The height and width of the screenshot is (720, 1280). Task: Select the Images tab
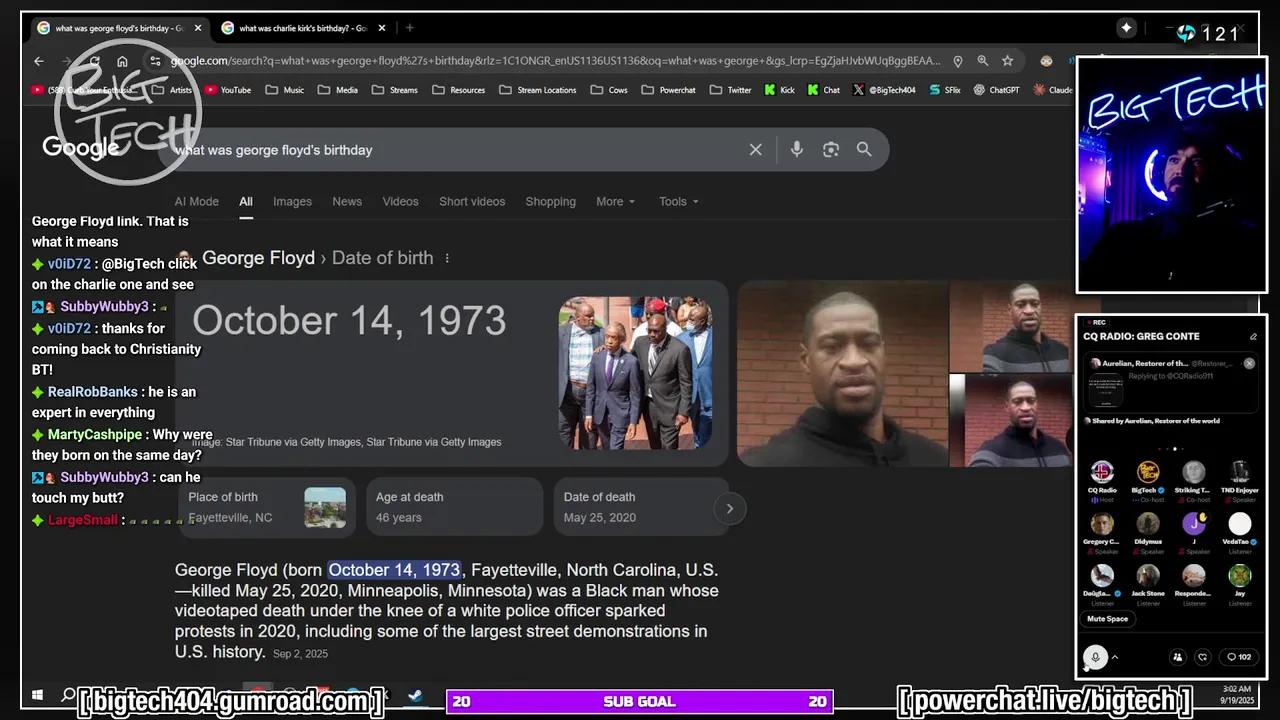click(292, 202)
